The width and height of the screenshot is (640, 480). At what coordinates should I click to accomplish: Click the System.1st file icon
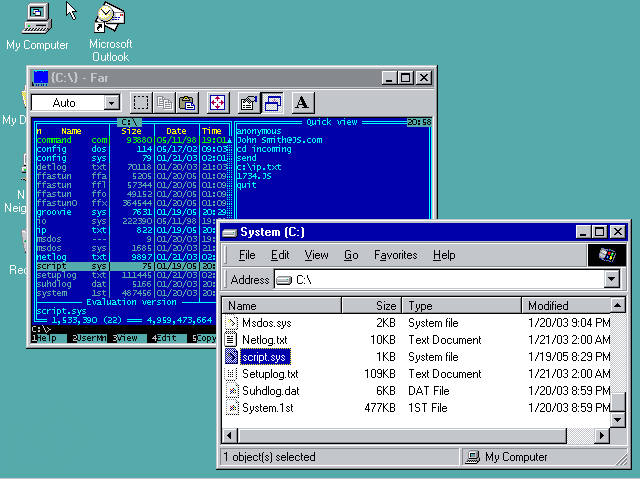point(232,408)
